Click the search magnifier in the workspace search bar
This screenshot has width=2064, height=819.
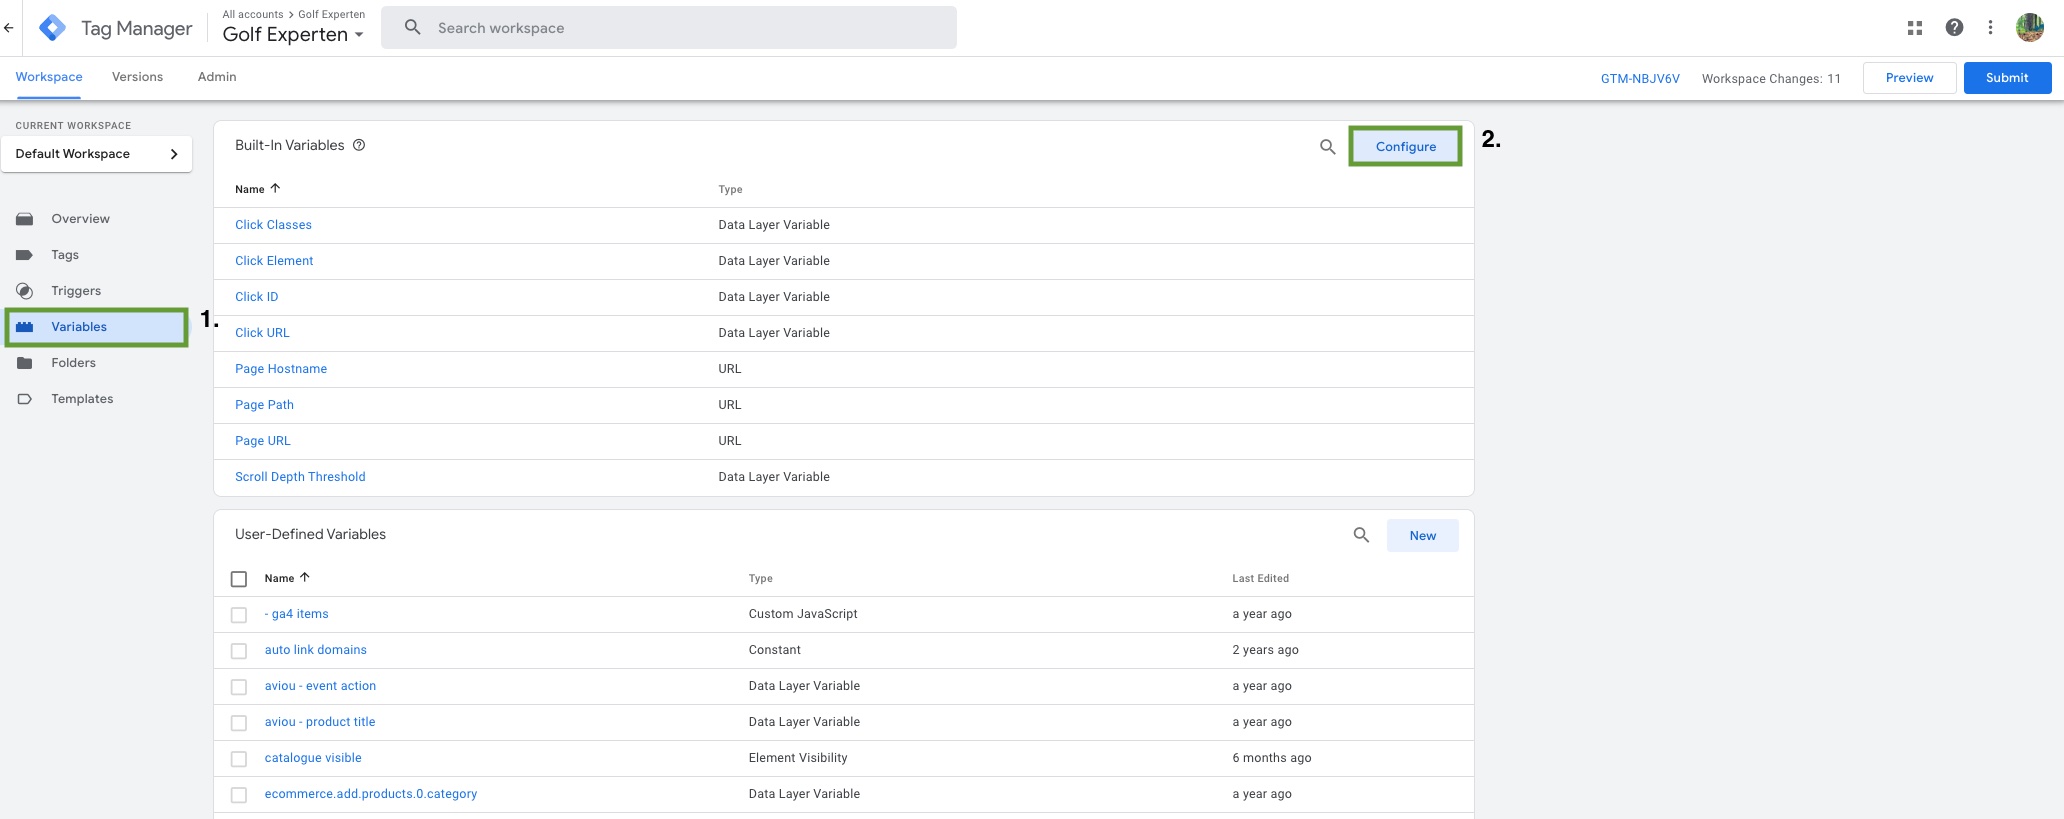pyautogui.click(x=412, y=28)
